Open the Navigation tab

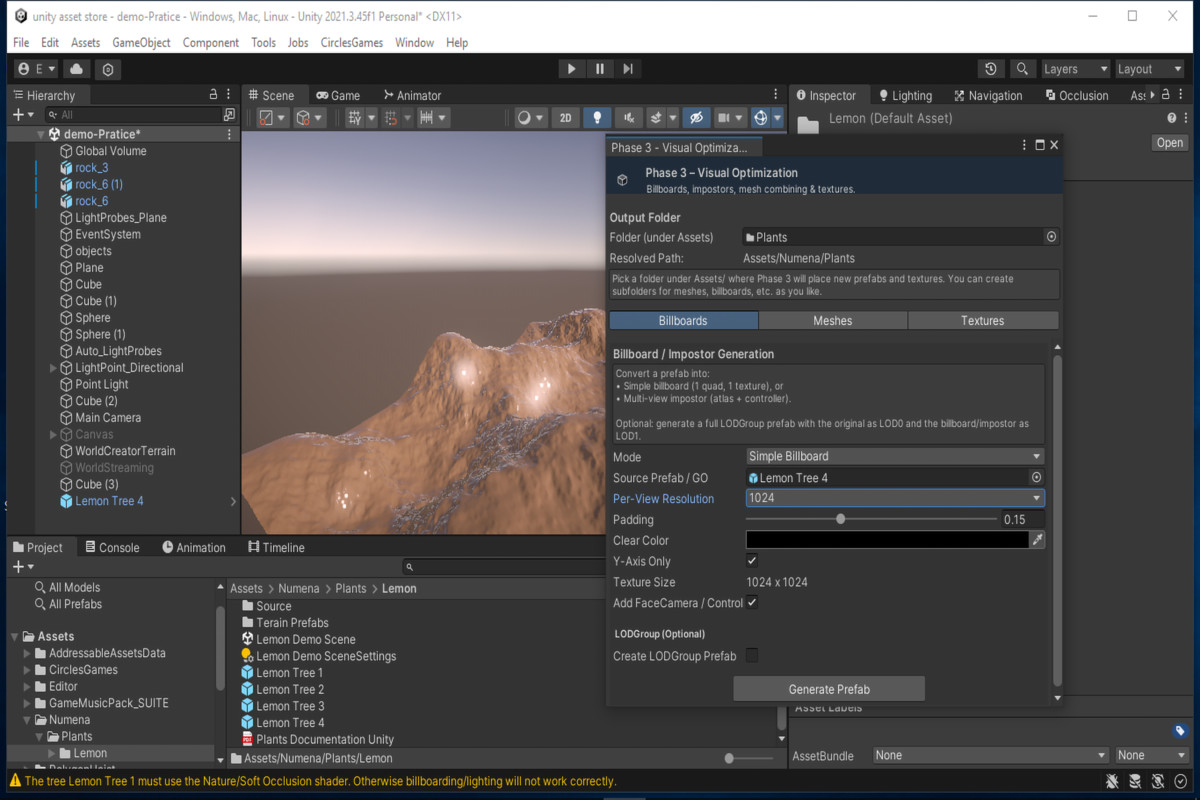pos(988,95)
